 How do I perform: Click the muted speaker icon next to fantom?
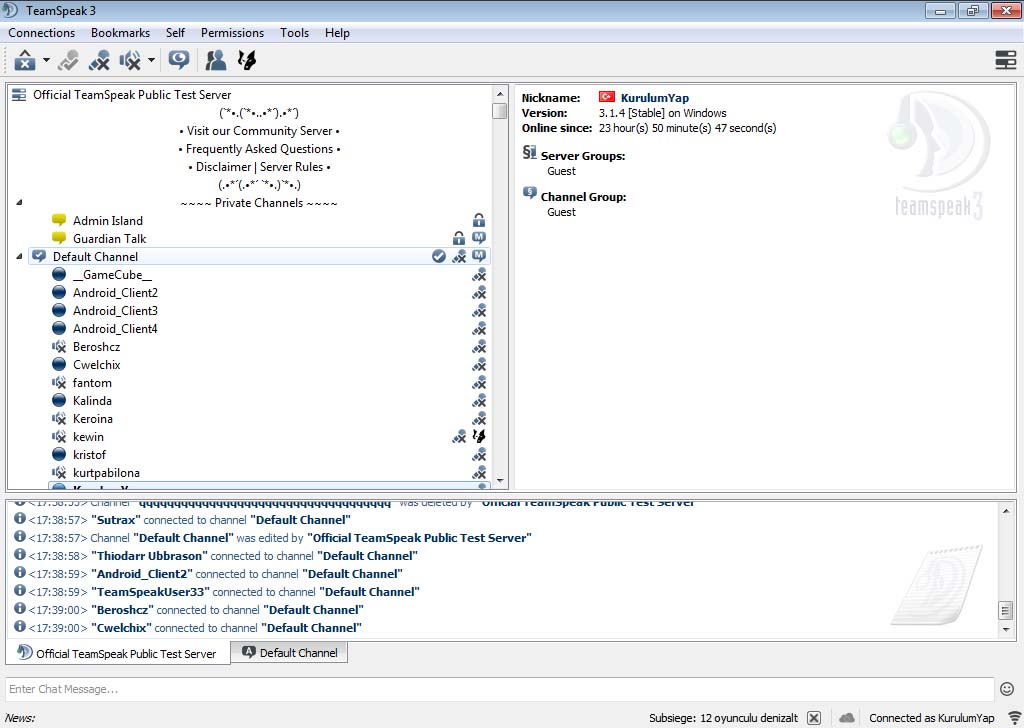point(59,382)
